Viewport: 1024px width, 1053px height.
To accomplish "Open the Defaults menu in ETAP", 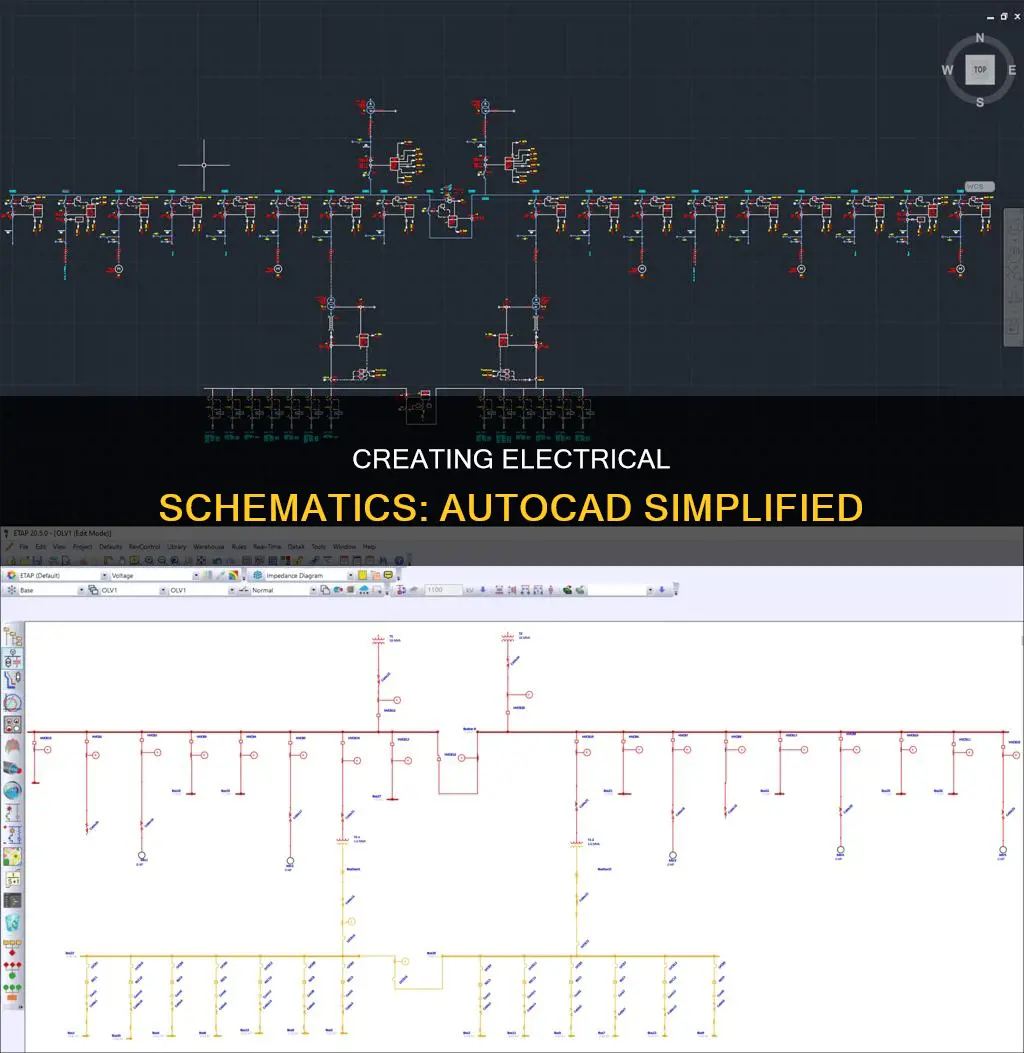I will coord(111,547).
